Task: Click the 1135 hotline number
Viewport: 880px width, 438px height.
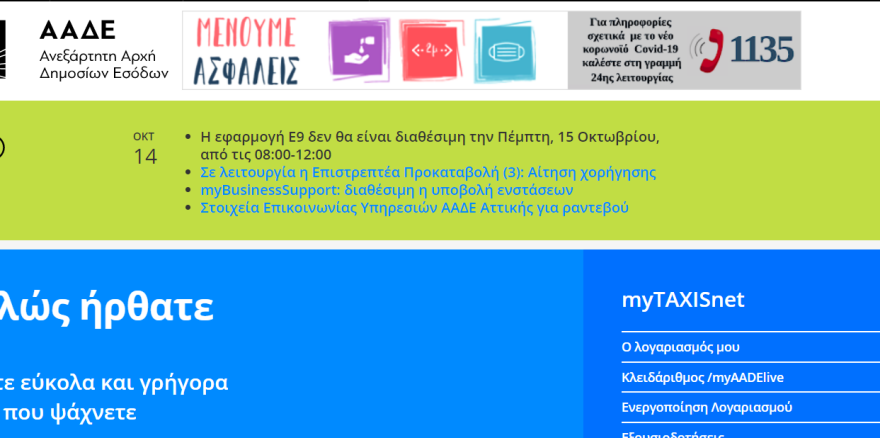Action: 762,49
